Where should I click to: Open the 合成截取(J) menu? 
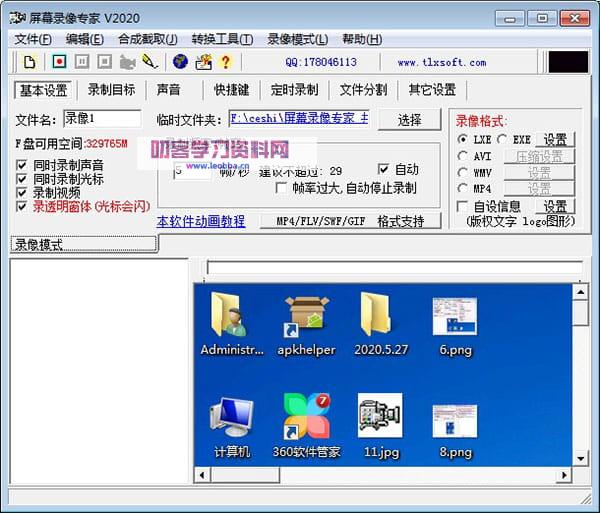tap(148, 39)
